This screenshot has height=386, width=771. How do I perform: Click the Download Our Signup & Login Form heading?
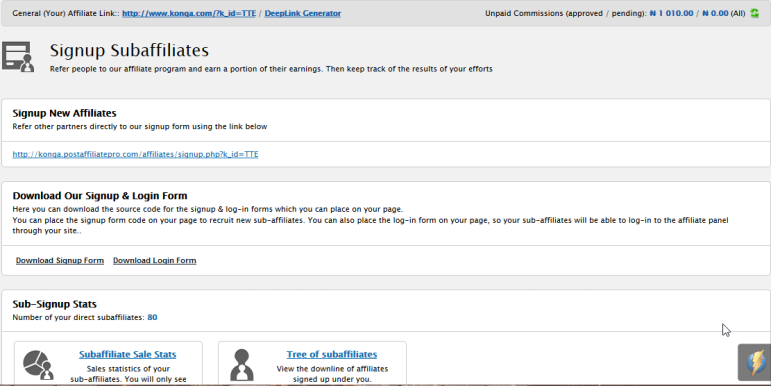(100, 196)
